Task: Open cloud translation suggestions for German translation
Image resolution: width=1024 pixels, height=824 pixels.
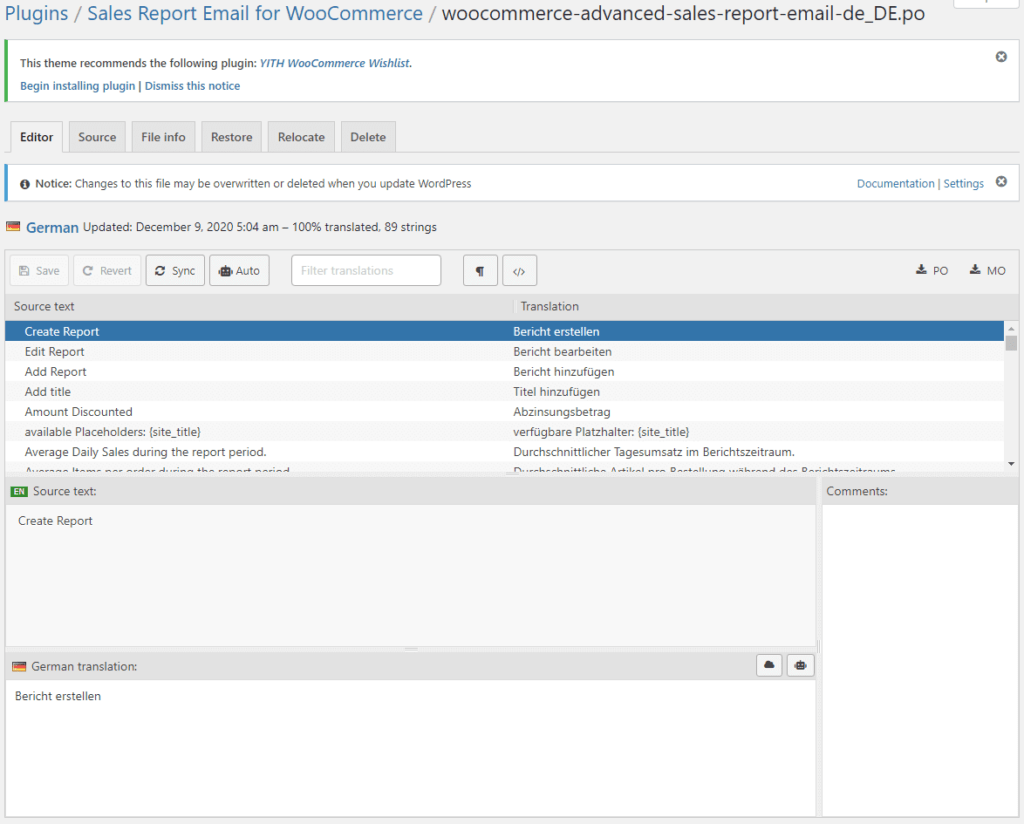Action: coord(768,665)
